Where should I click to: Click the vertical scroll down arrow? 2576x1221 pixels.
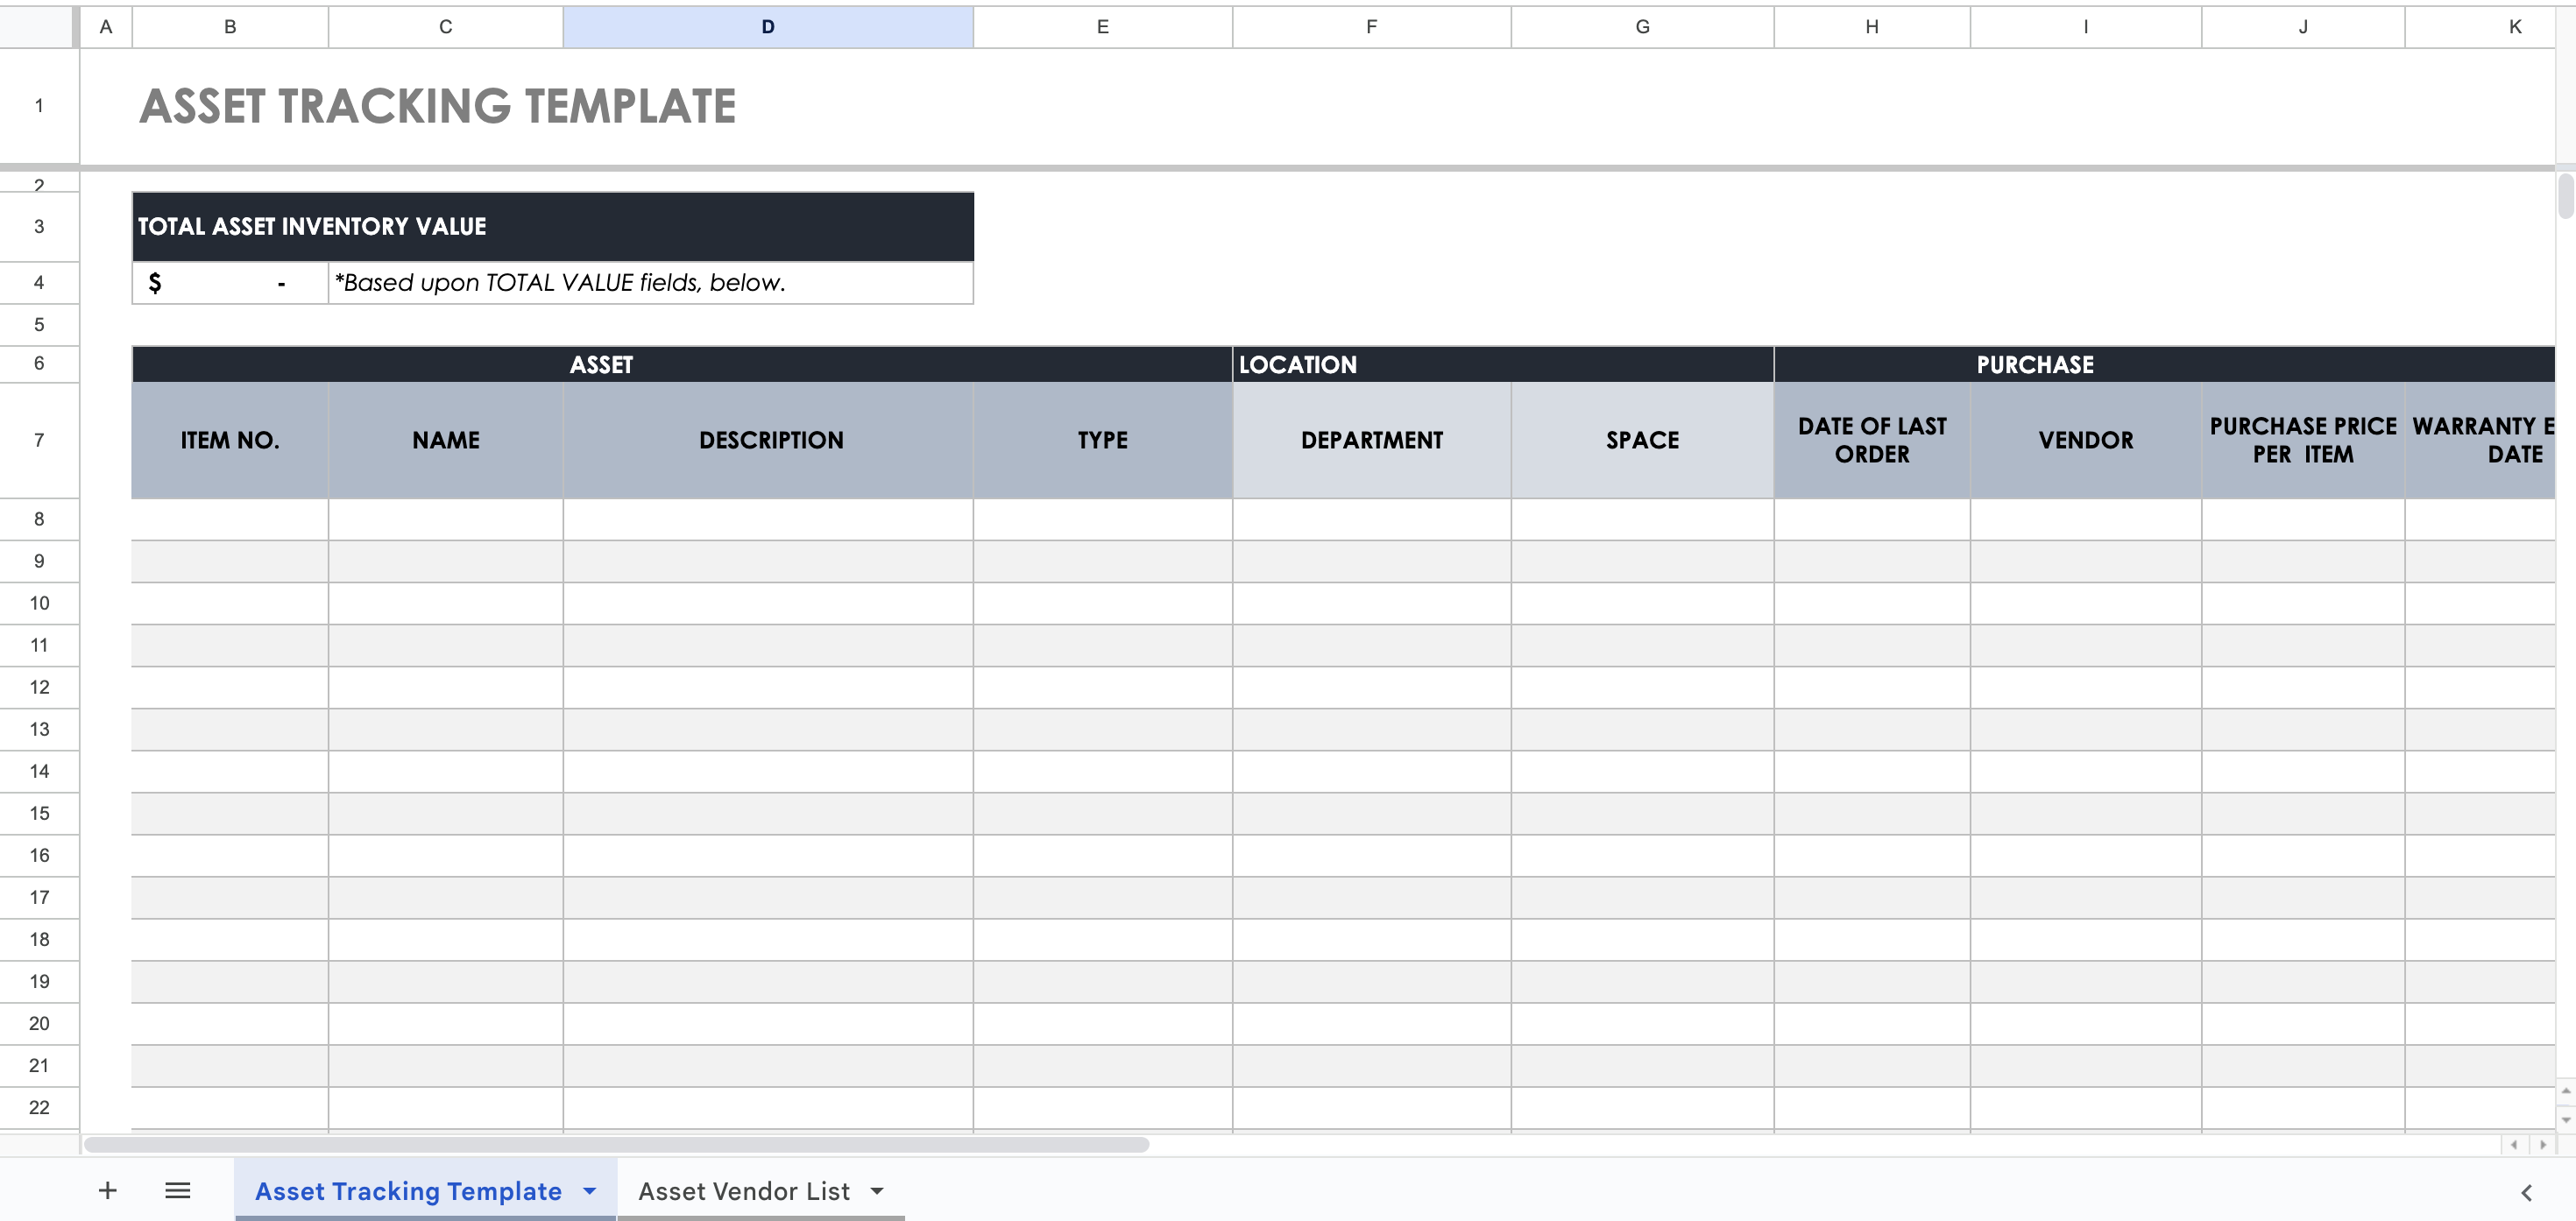pyautogui.click(x=2565, y=1120)
